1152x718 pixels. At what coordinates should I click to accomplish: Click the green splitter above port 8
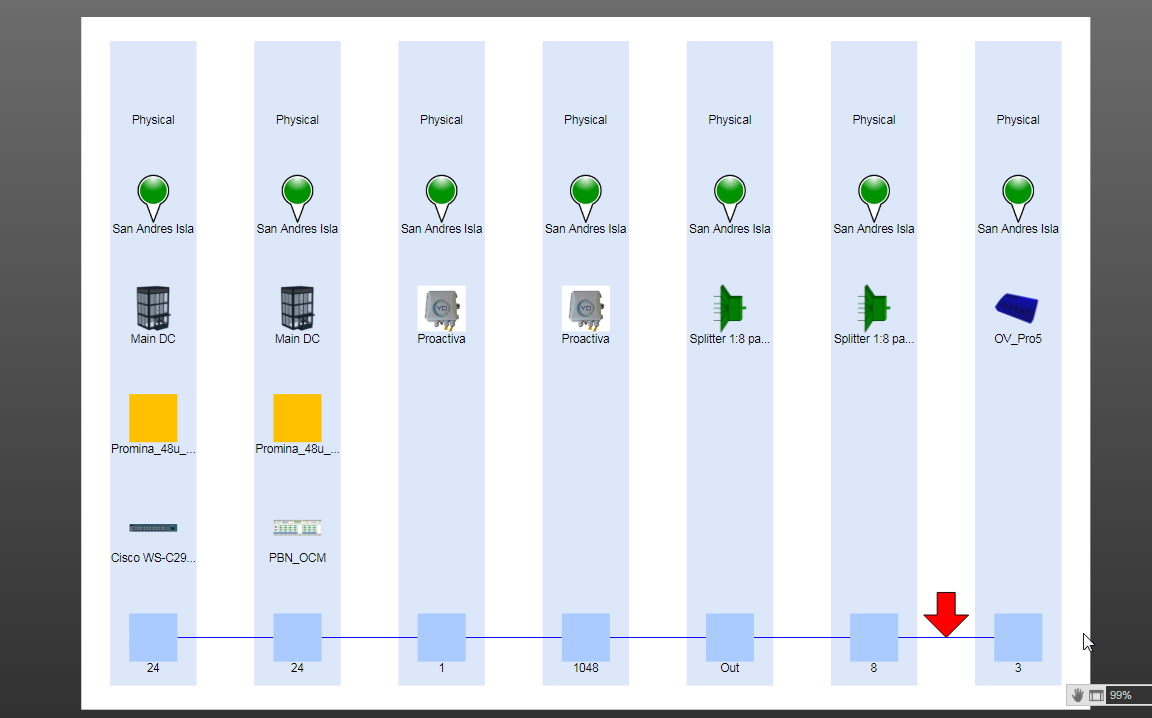(874, 308)
